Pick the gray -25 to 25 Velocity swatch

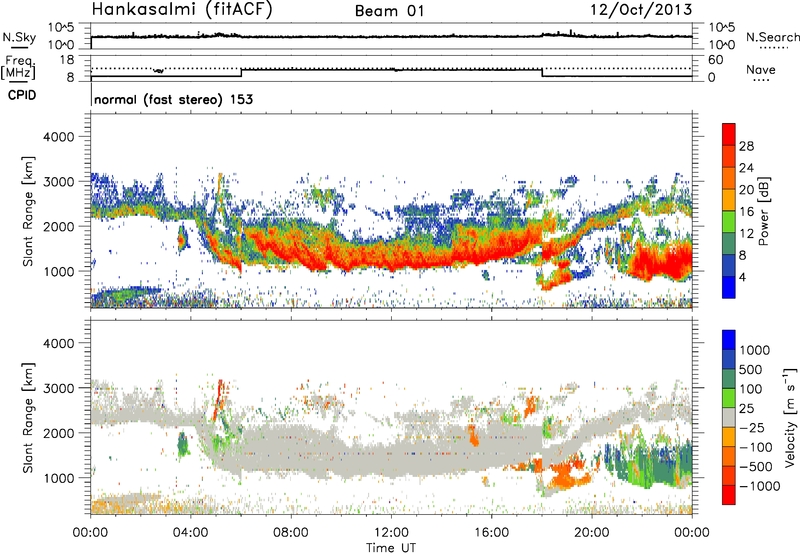point(729,417)
